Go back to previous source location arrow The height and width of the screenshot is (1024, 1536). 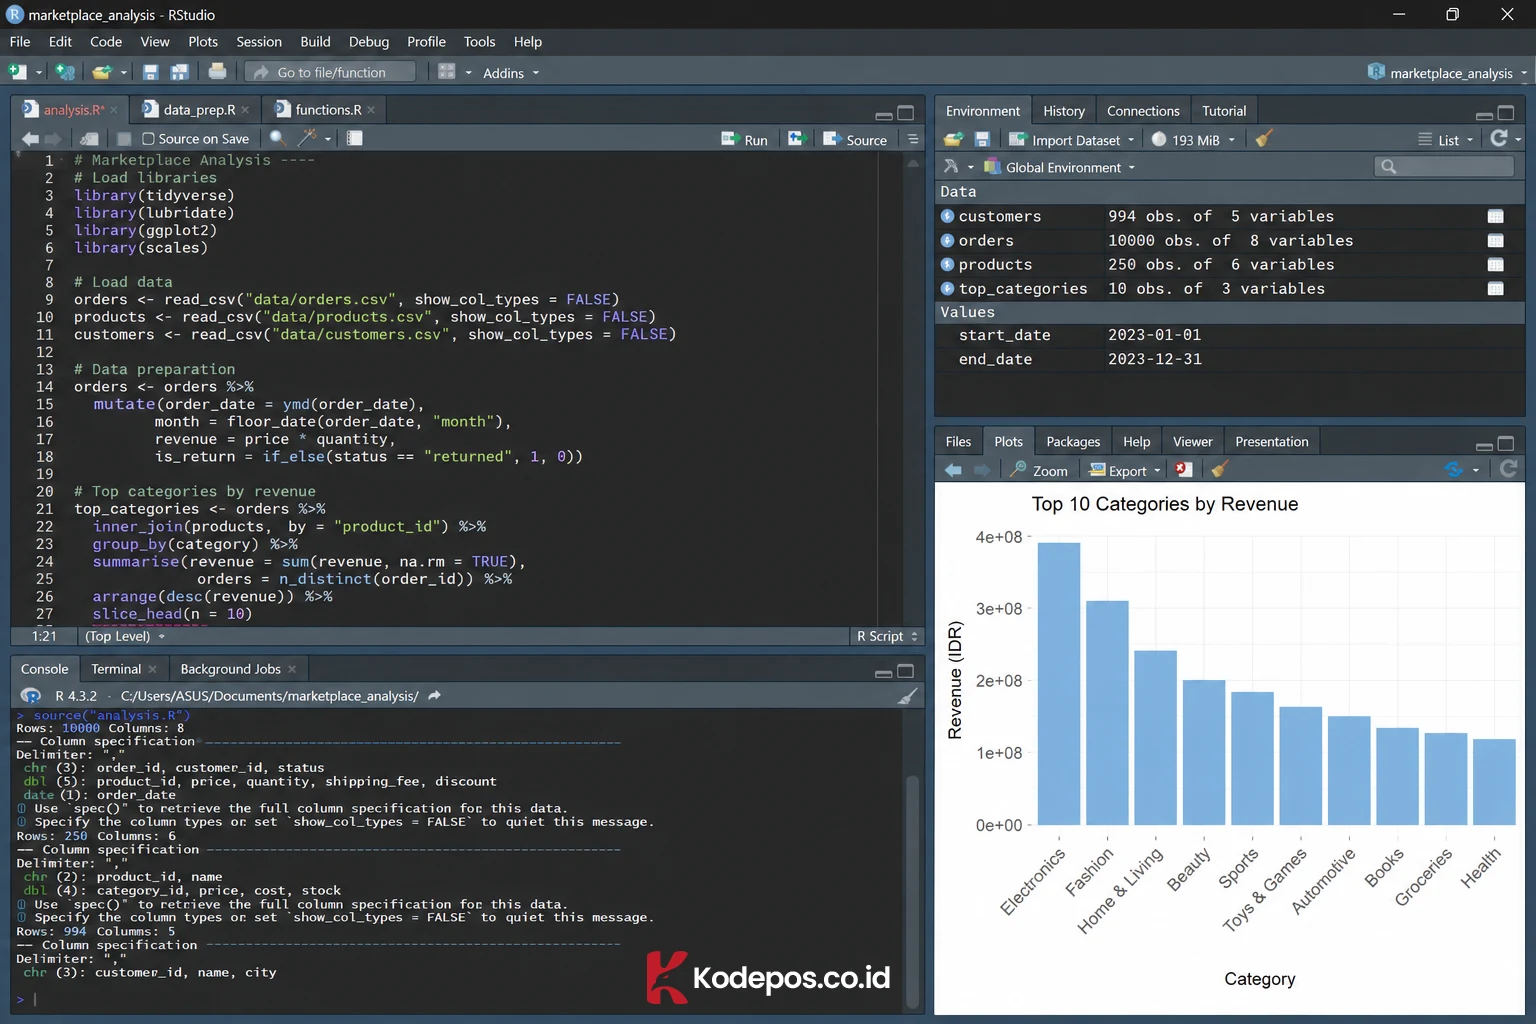coord(30,139)
